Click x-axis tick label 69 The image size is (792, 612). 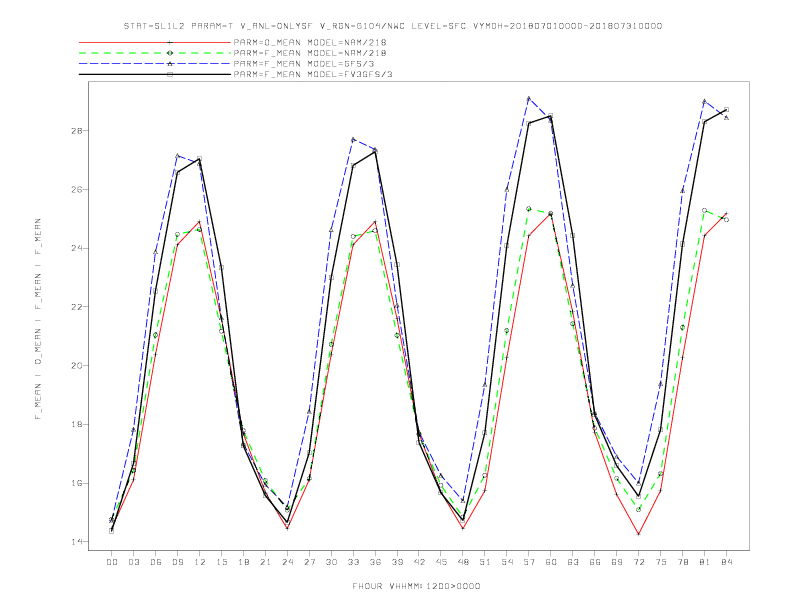[x=617, y=562]
